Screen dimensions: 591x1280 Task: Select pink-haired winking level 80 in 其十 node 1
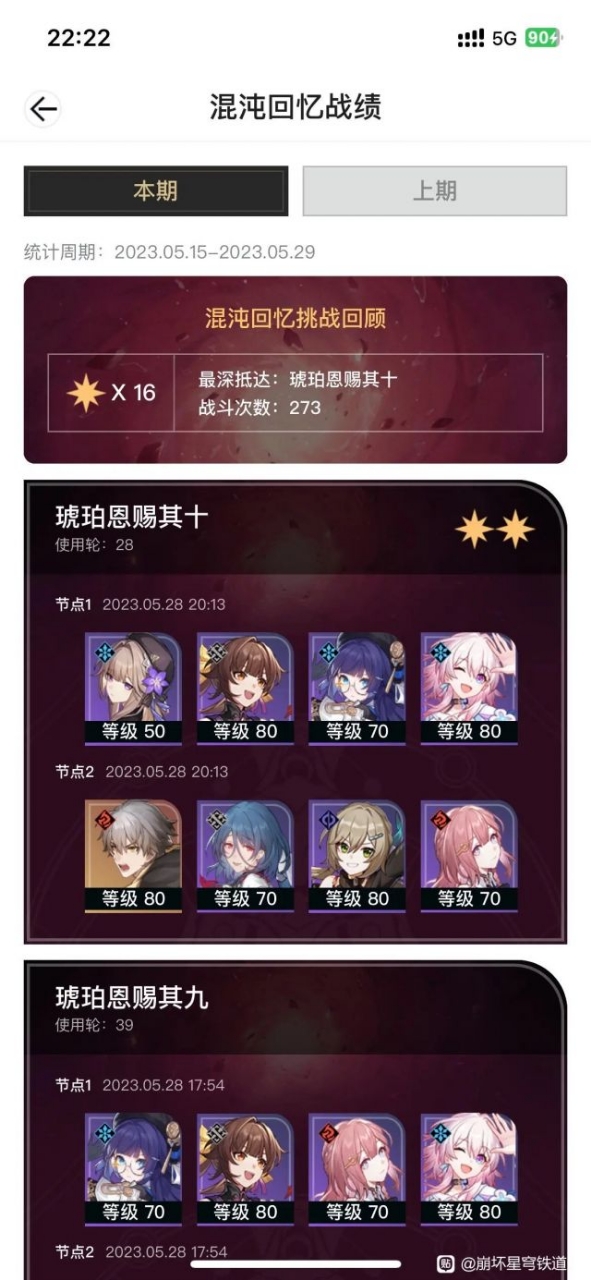pyautogui.click(x=469, y=688)
